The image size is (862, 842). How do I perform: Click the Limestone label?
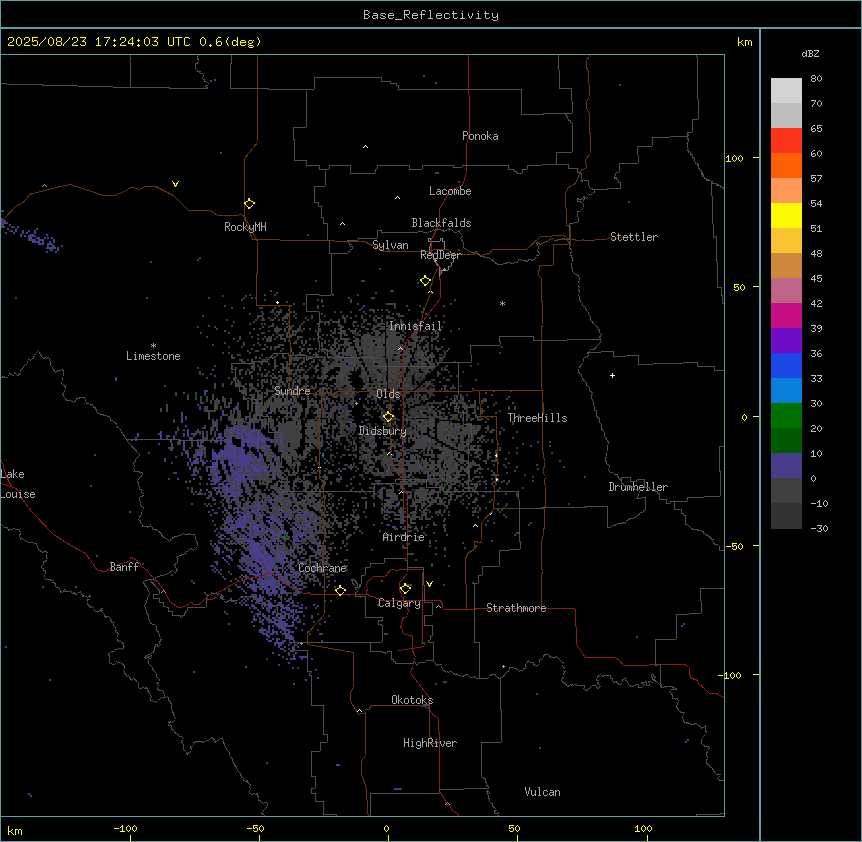(153, 356)
